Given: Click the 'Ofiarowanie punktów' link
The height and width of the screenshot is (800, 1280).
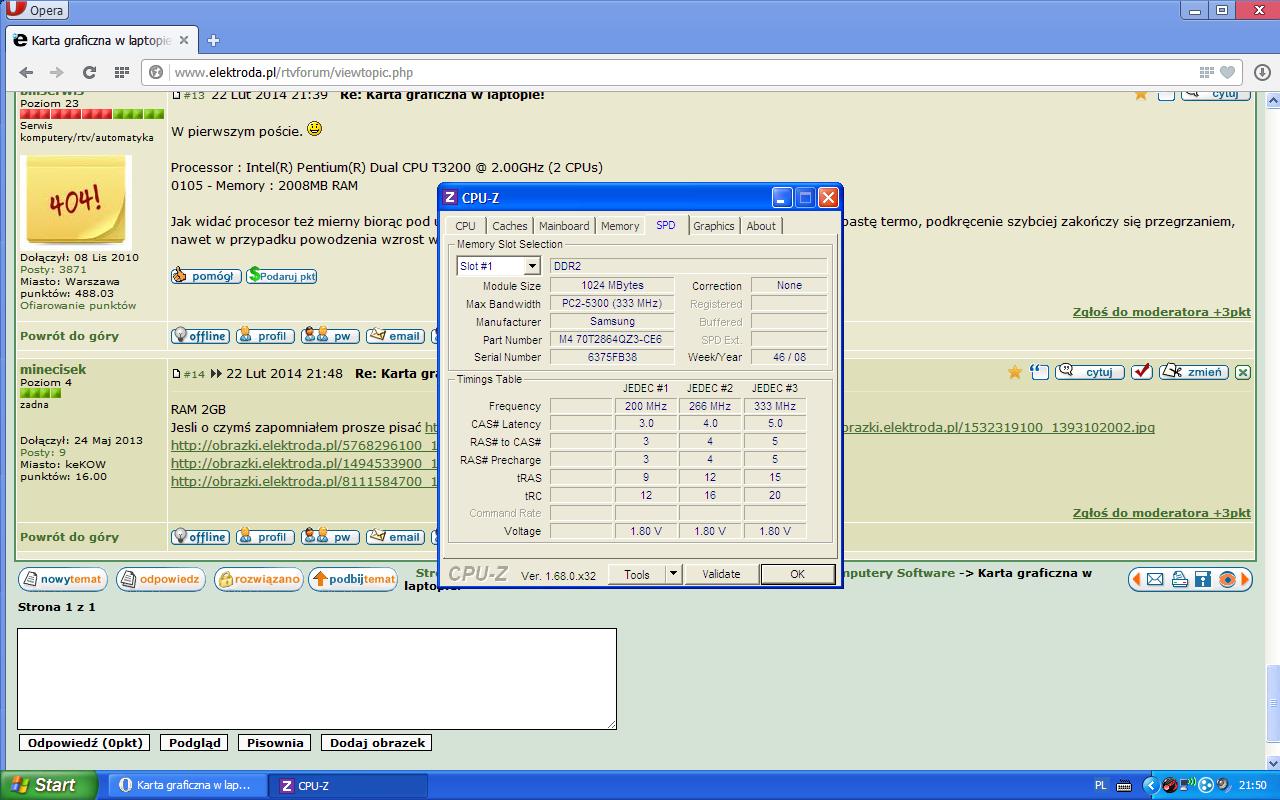Looking at the screenshot, I should point(78,305).
